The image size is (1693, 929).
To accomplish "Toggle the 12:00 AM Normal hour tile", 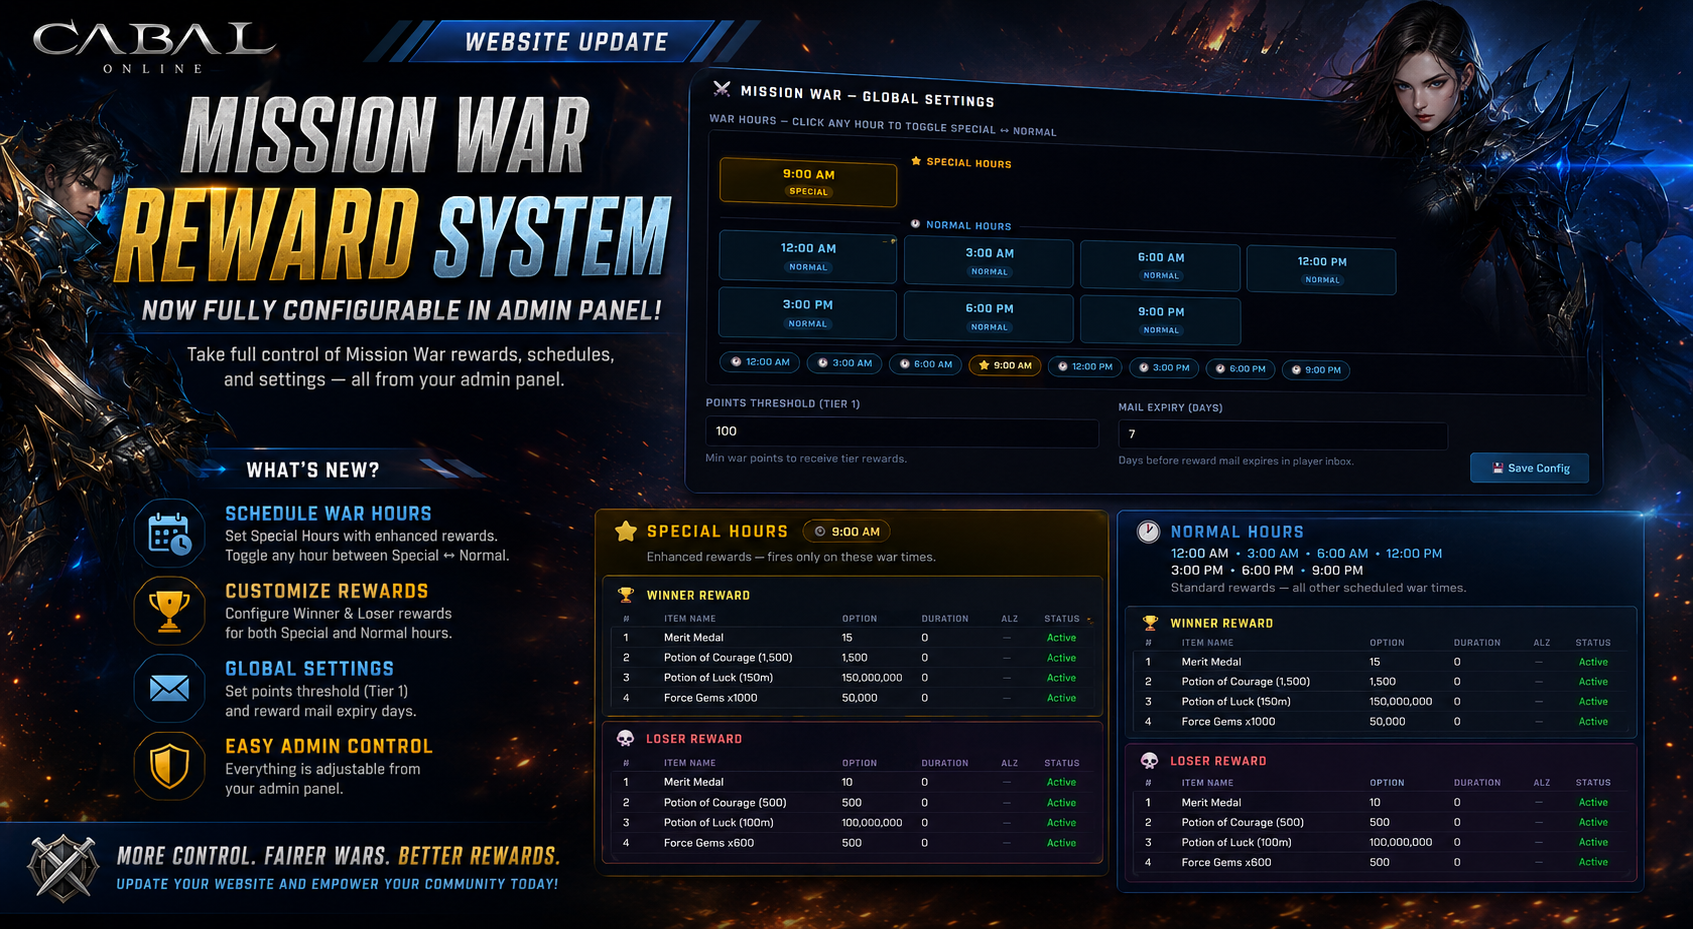I will click(x=808, y=256).
